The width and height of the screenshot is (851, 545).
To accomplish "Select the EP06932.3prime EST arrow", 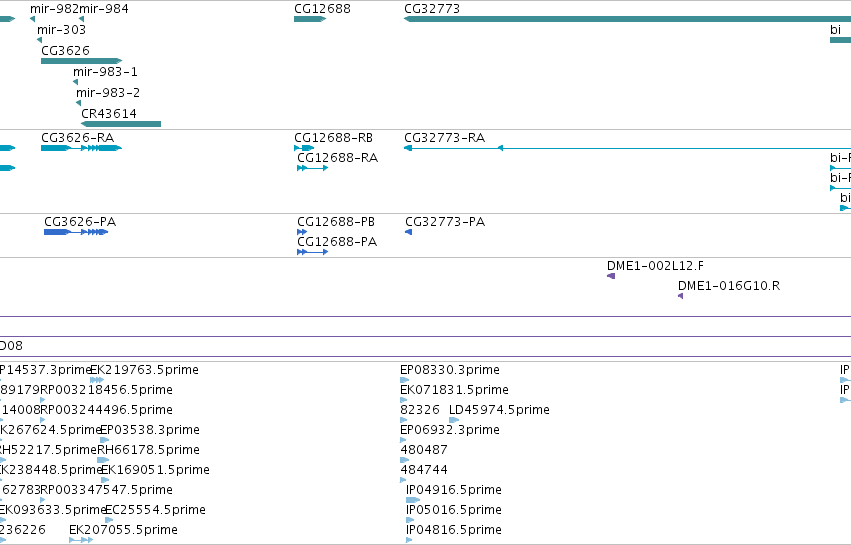I will [403, 440].
